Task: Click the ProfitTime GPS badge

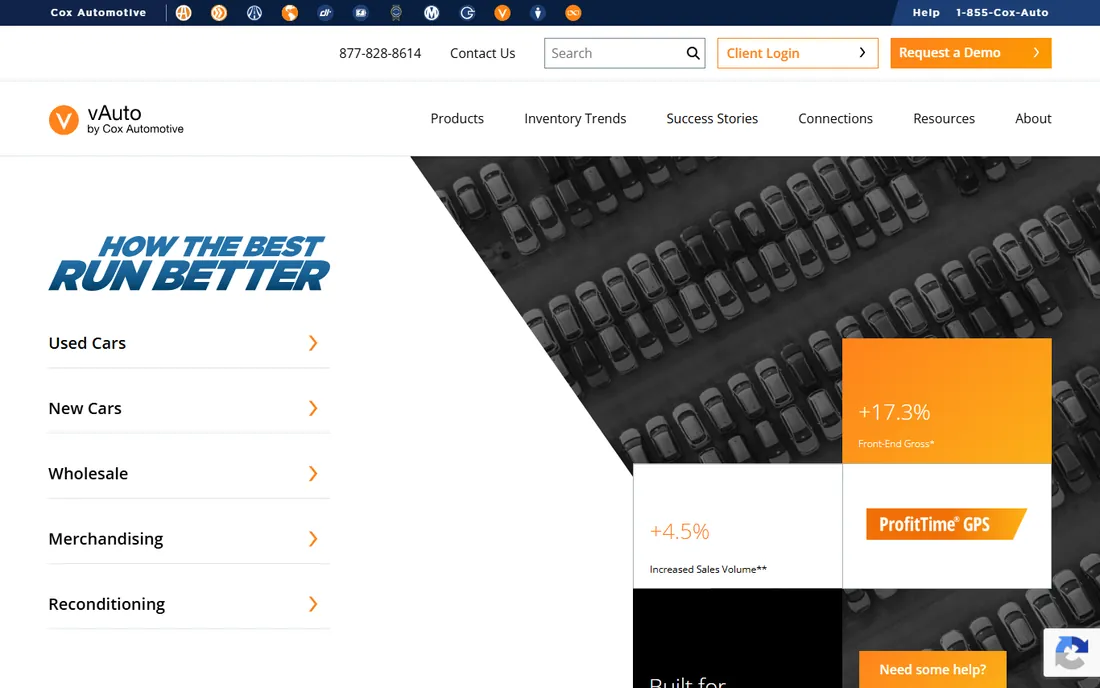Action: coord(946,524)
